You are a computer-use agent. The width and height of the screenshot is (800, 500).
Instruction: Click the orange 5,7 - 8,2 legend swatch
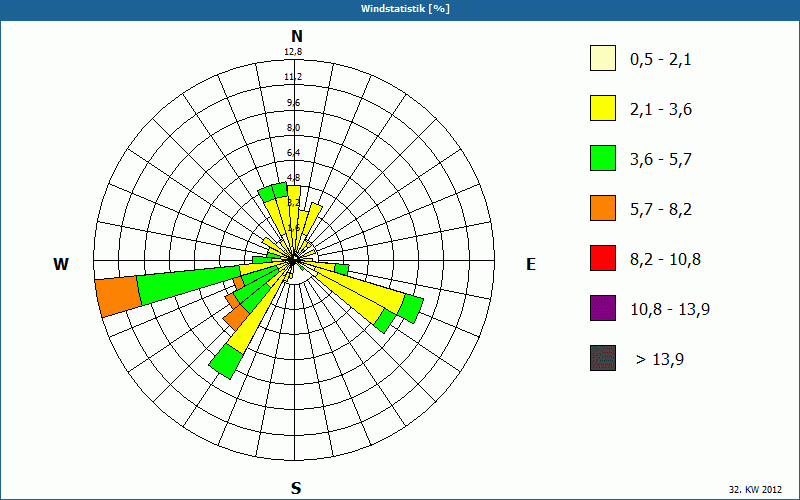point(603,208)
